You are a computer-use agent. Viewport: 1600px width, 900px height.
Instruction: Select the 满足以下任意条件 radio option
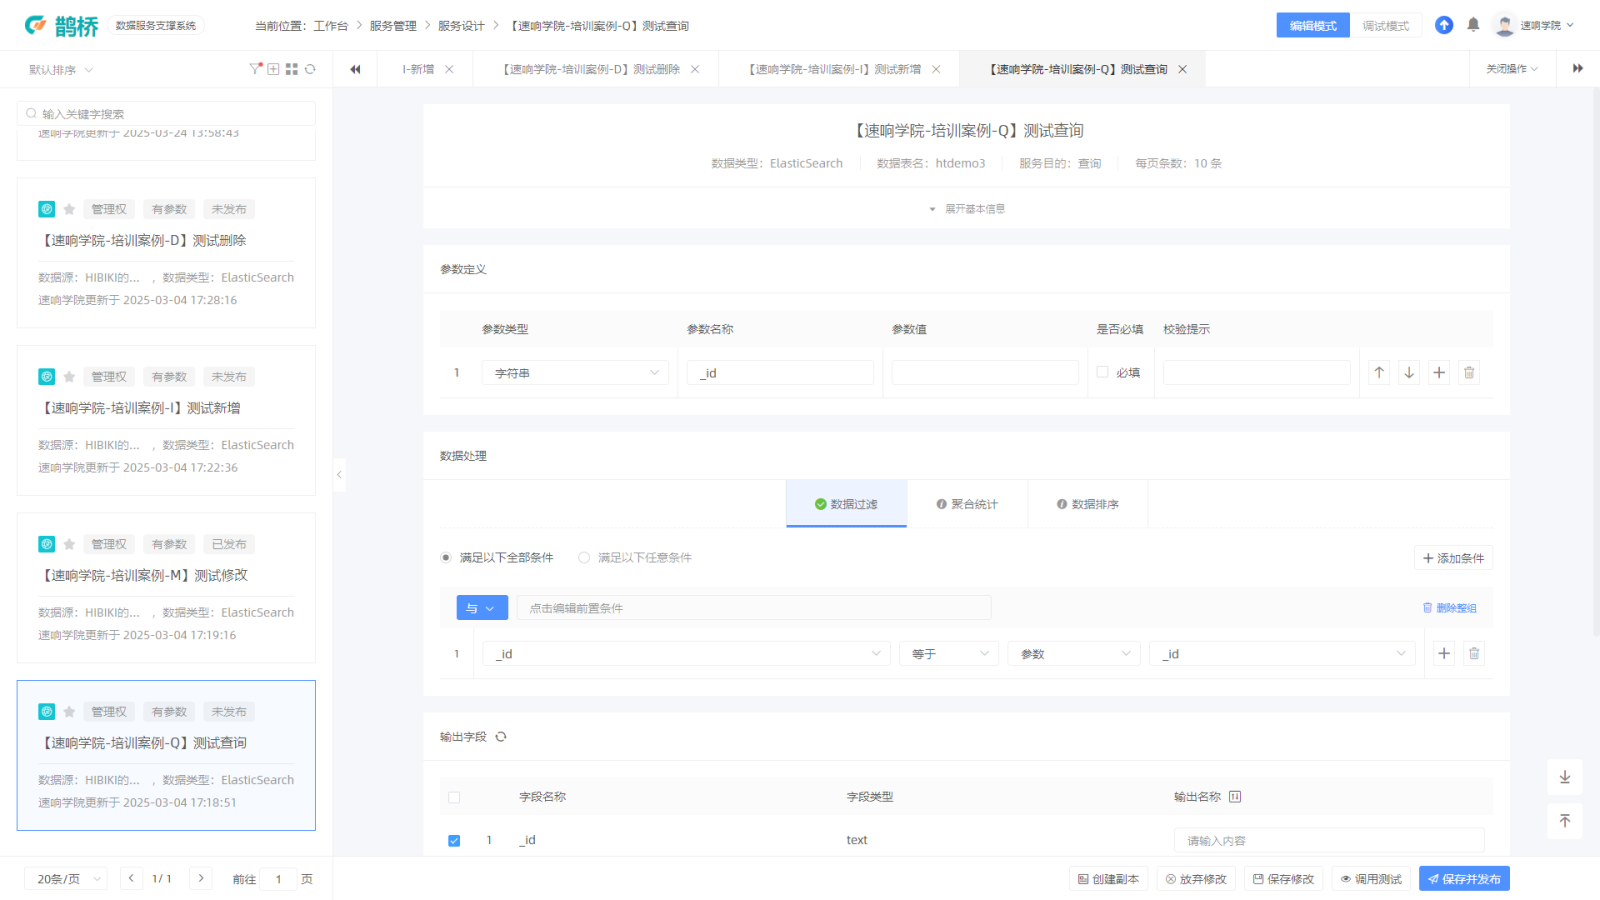coord(584,558)
